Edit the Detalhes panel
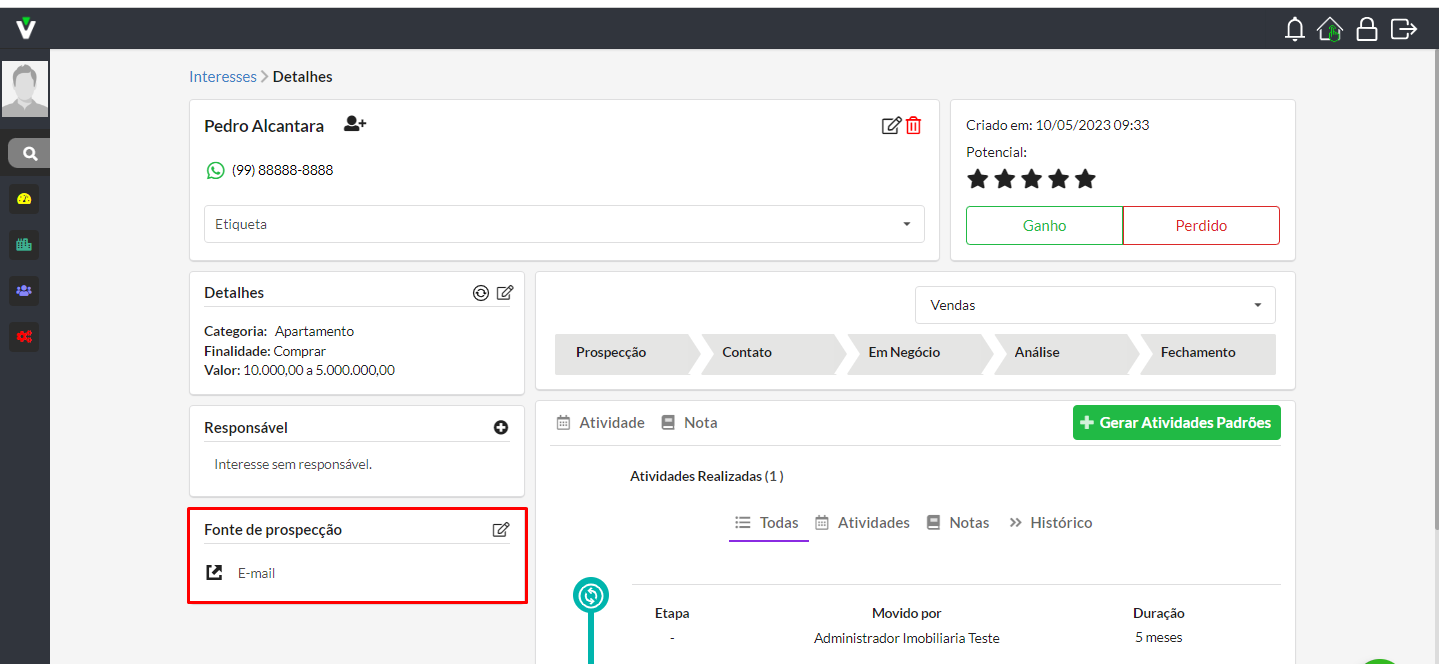 505,293
